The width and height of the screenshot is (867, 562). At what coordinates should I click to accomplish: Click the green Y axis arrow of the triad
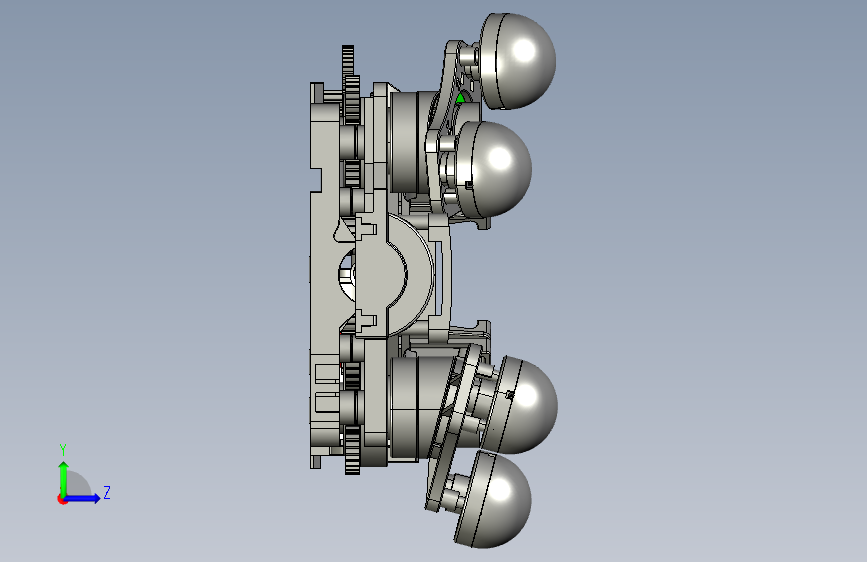coord(64,478)
